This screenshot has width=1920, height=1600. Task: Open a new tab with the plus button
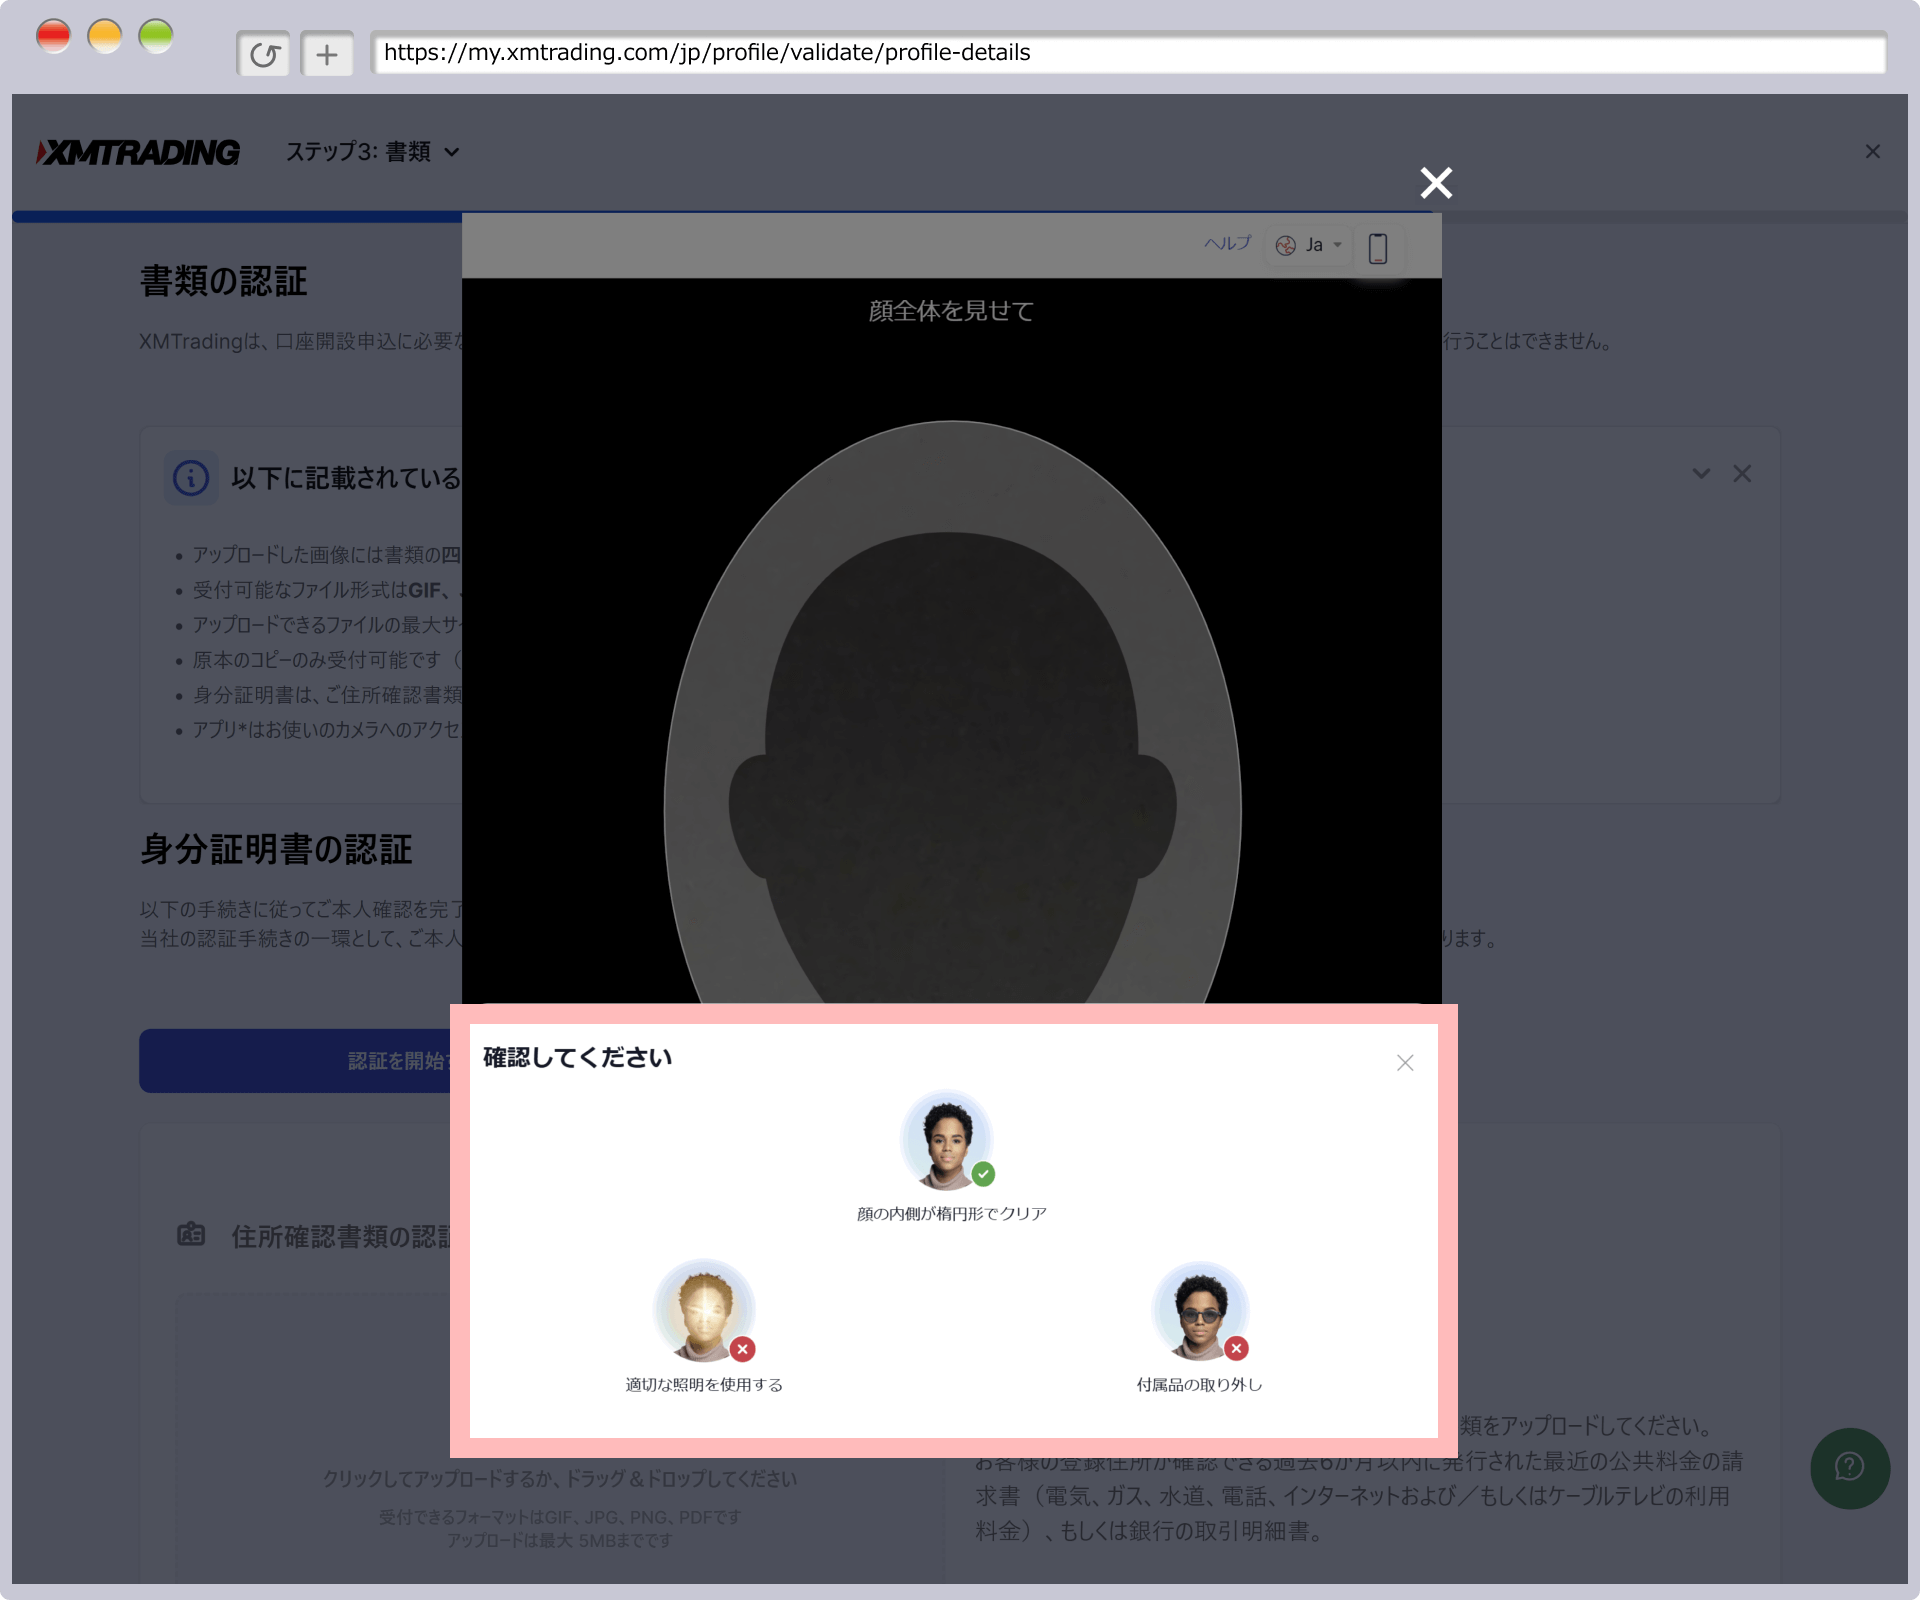point(327,54)
